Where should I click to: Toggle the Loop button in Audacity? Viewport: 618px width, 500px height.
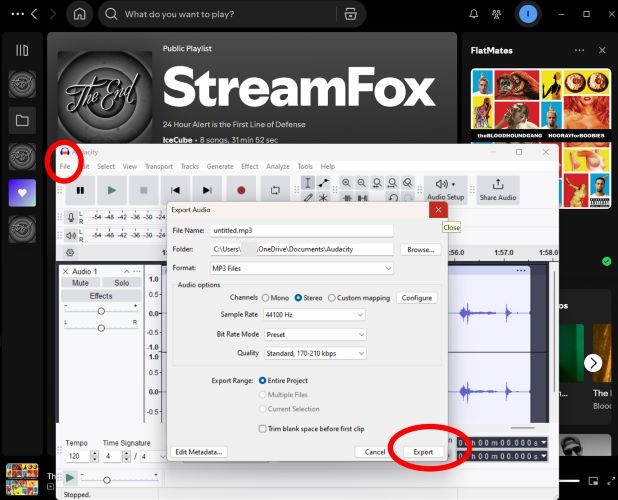pyautogui.click(x=275, y=190)
